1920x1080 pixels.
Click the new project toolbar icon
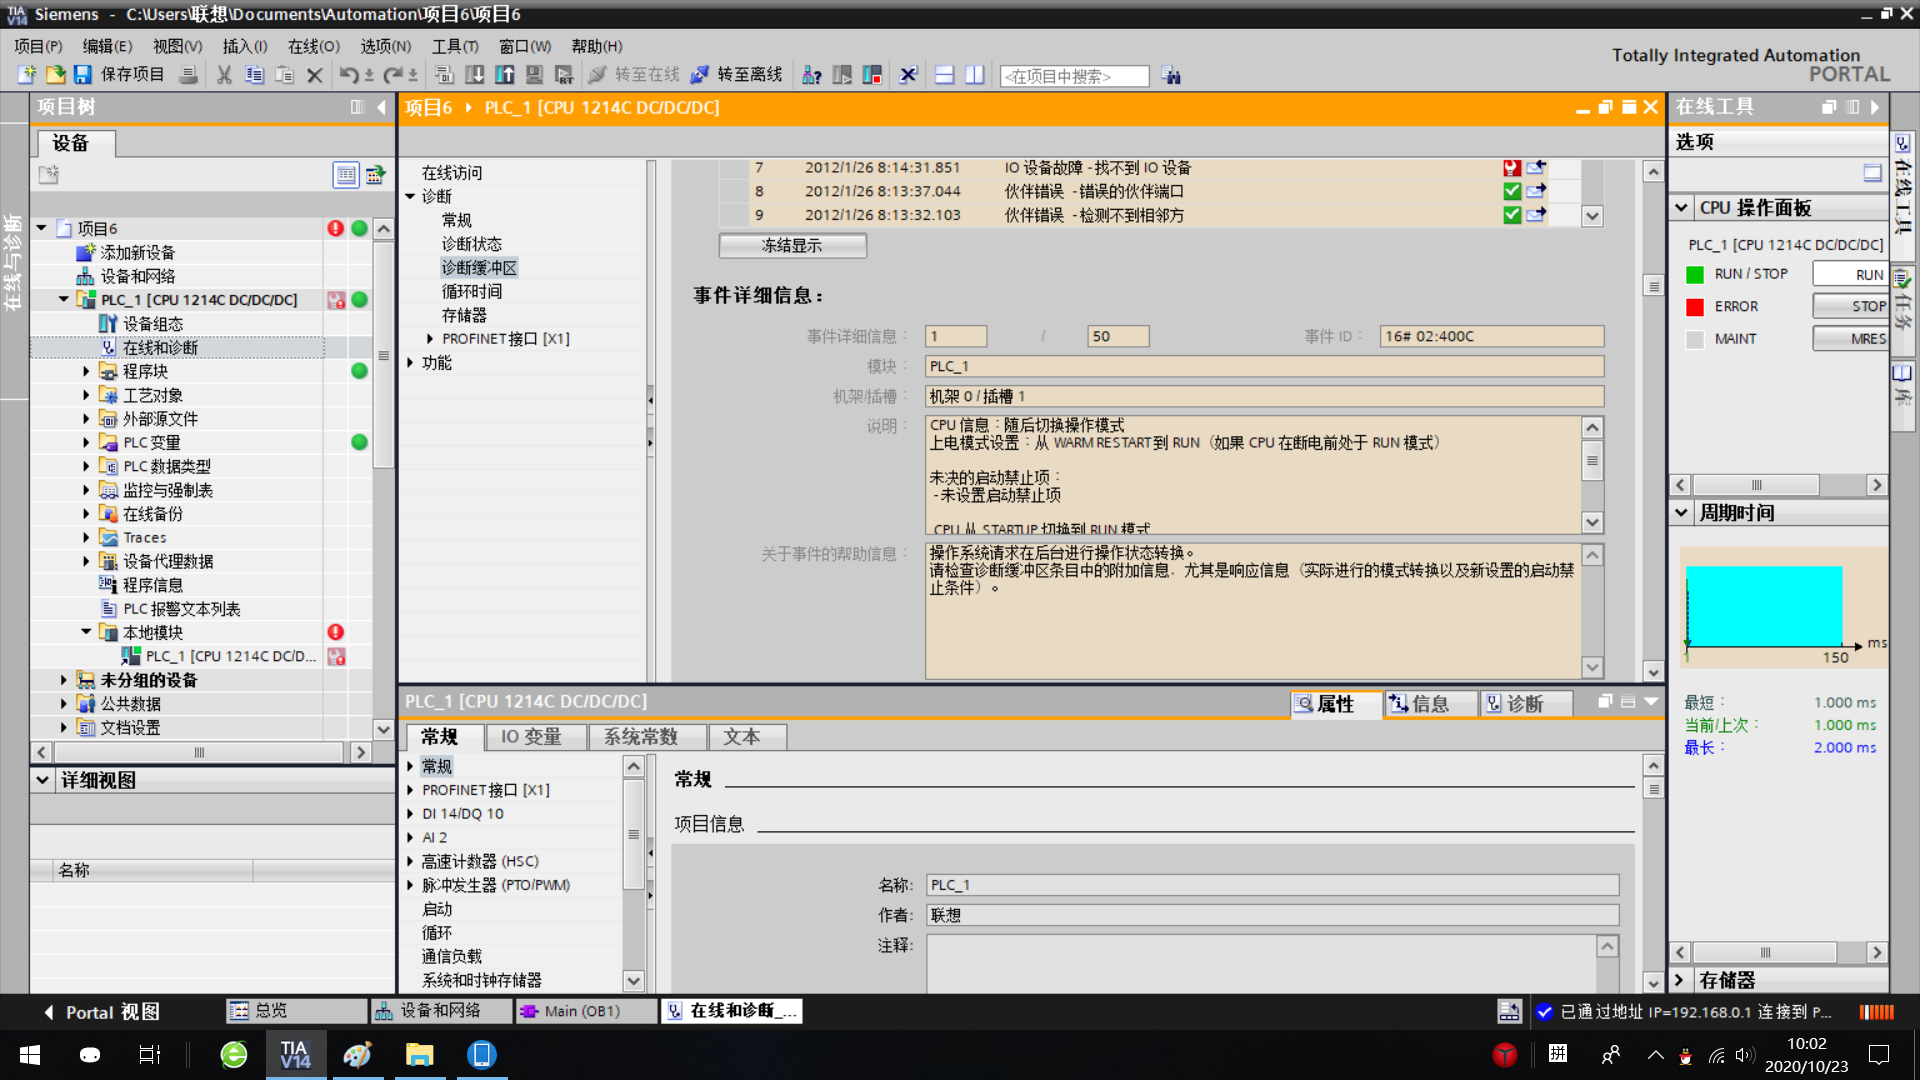tap(27, 75)
